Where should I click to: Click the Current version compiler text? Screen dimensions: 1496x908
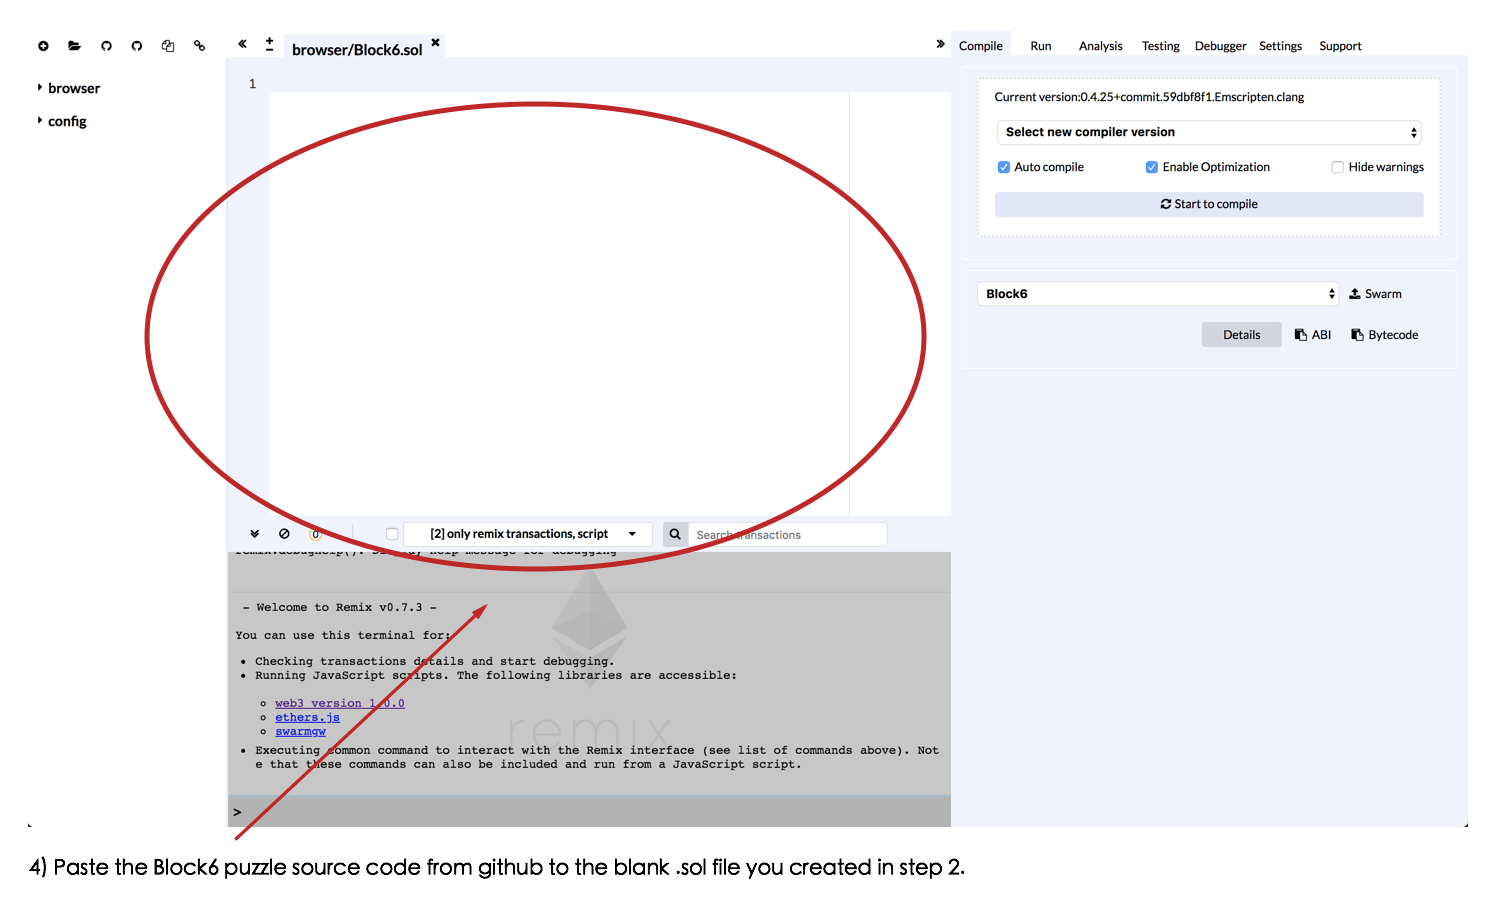click(x=1149, y=97)
